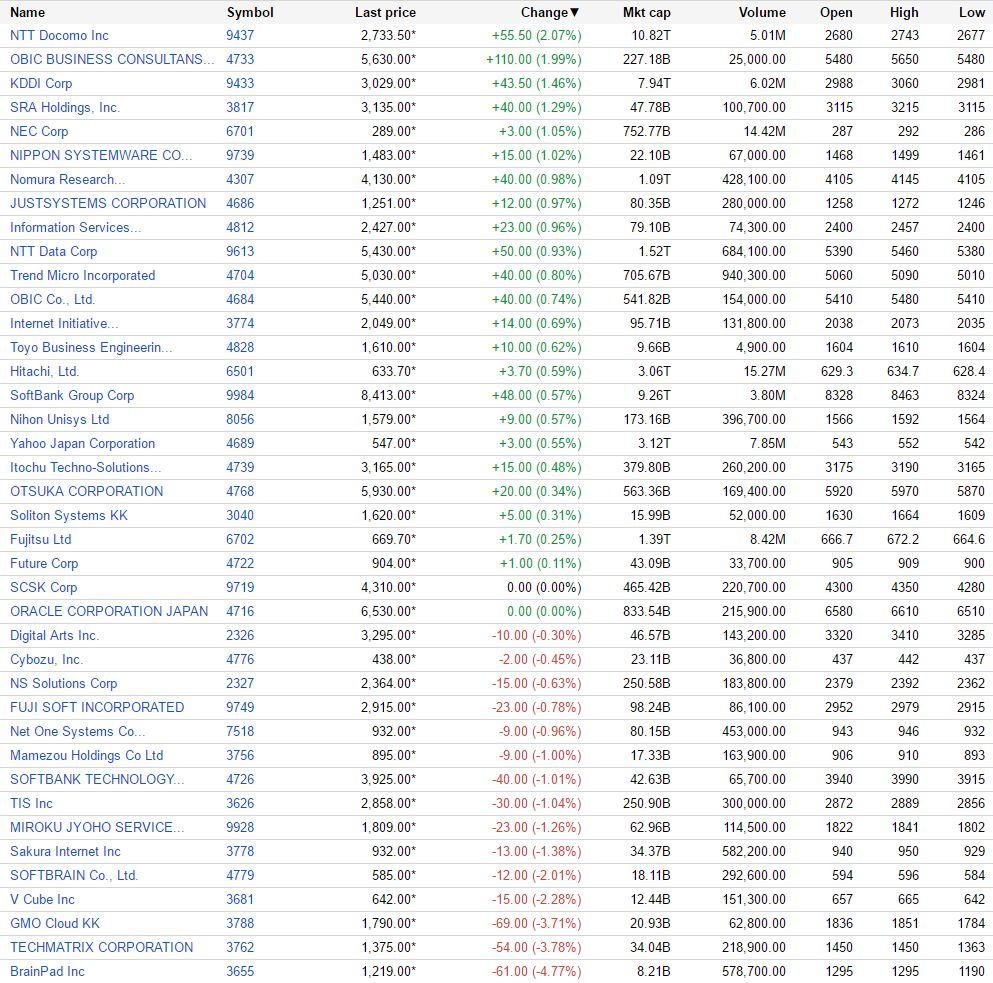Sort by High column header
The width and height of the screenshot is (993, 983).
[904, 12]
